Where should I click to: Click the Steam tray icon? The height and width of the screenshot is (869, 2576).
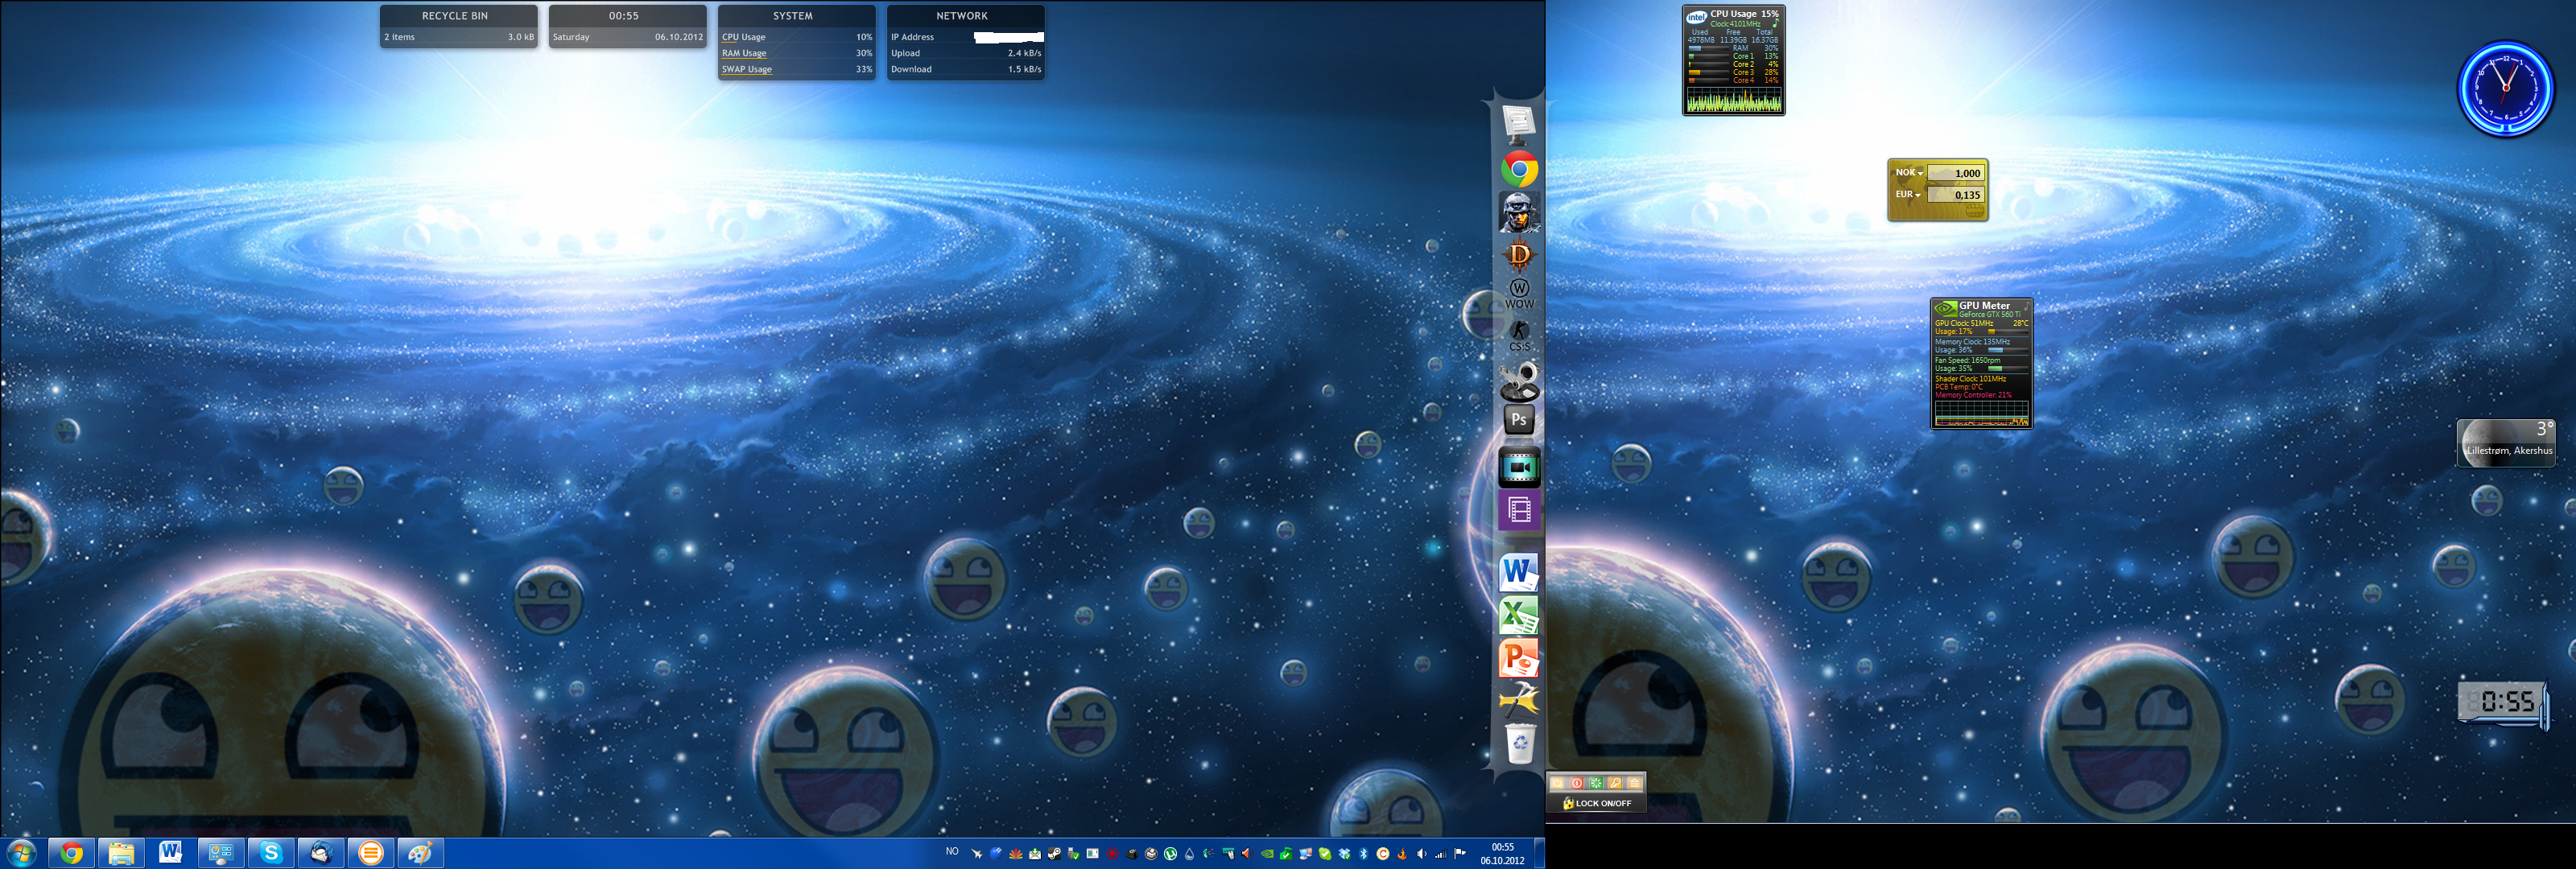[1055, 854]
